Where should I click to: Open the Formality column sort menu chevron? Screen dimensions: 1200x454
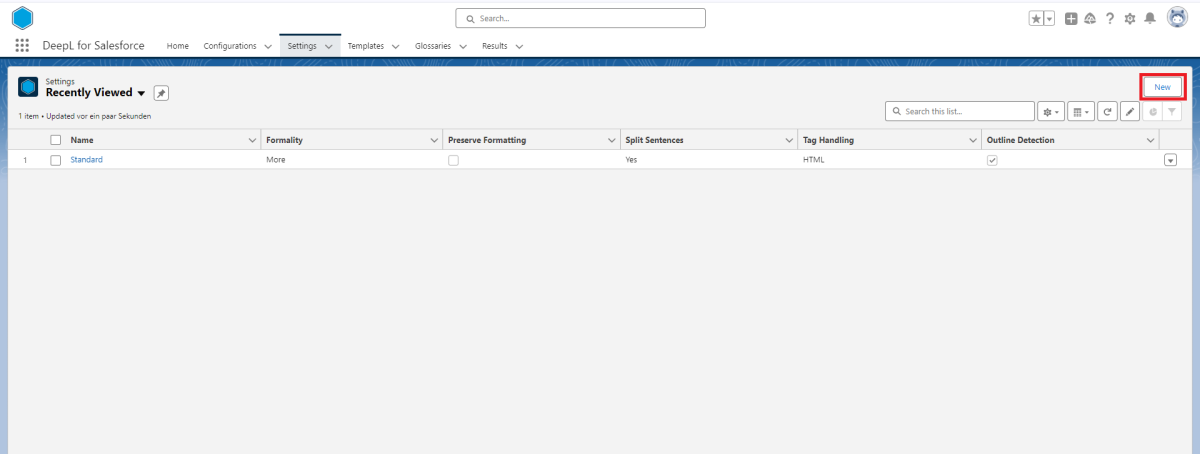point(433,140)
